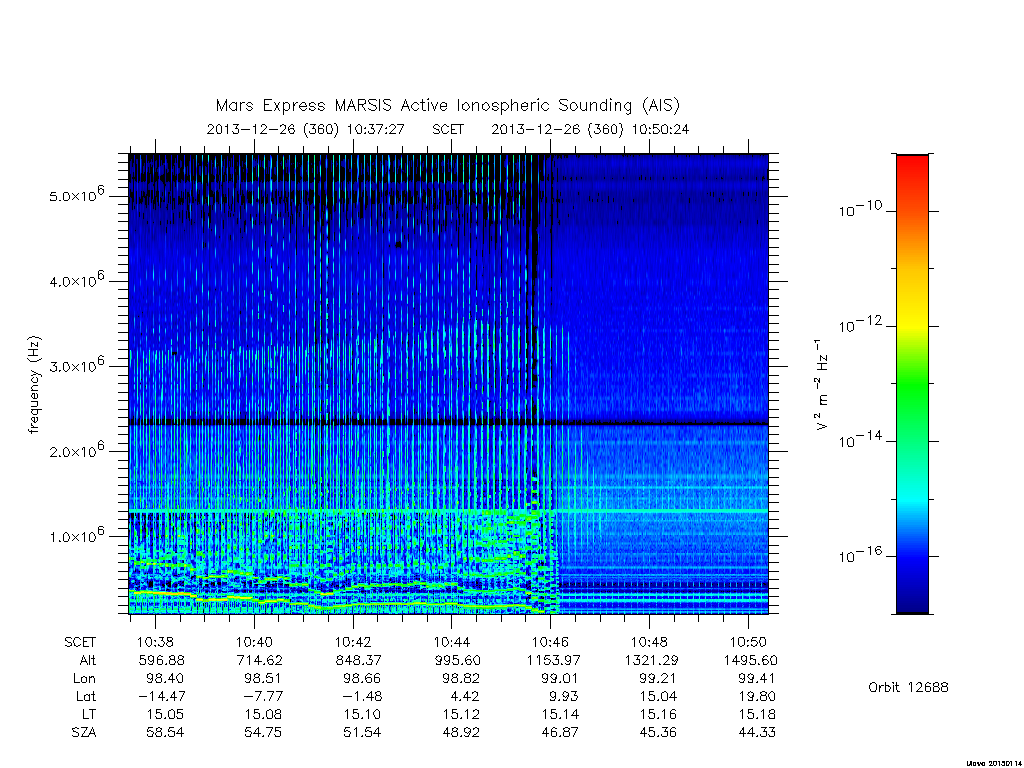This screenshot has height=768, width=1024.
Task: Click the dark horizontal band near 2.3 MHz
Action: click(x=448, y=423)
